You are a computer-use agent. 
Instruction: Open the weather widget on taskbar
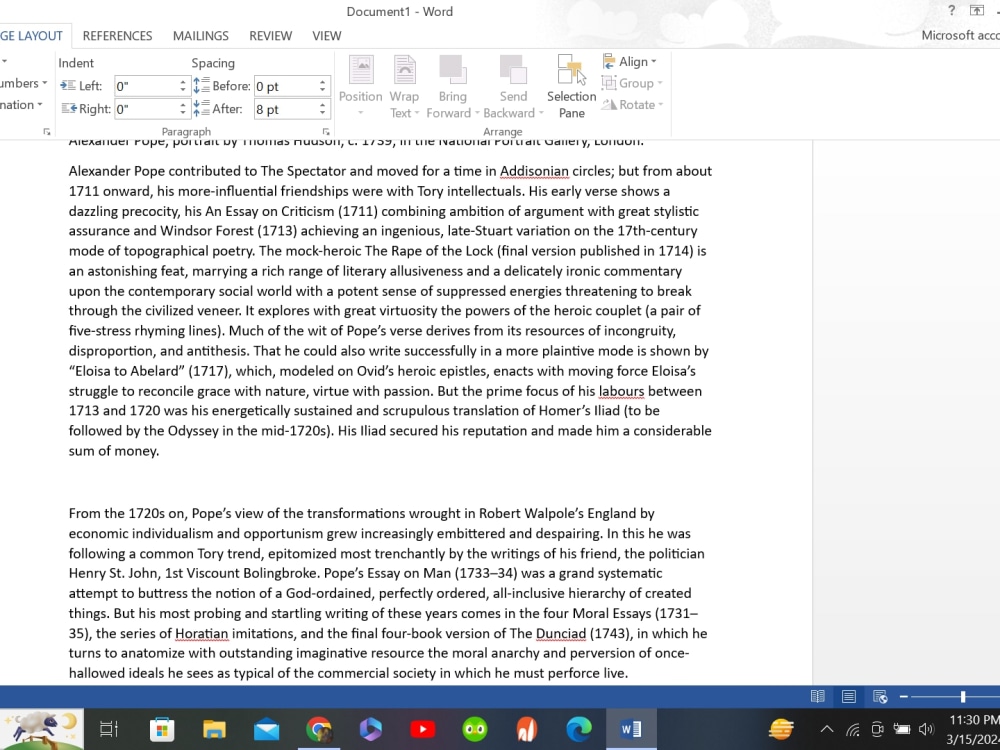pyautogui.click(x=781, y=728)
